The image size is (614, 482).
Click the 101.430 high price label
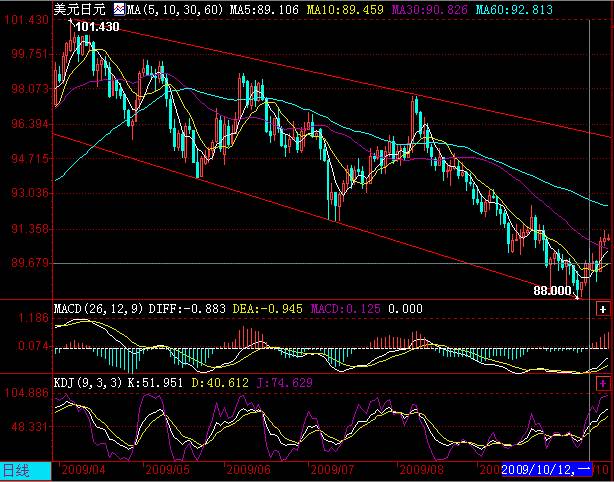tap(98, 27)
